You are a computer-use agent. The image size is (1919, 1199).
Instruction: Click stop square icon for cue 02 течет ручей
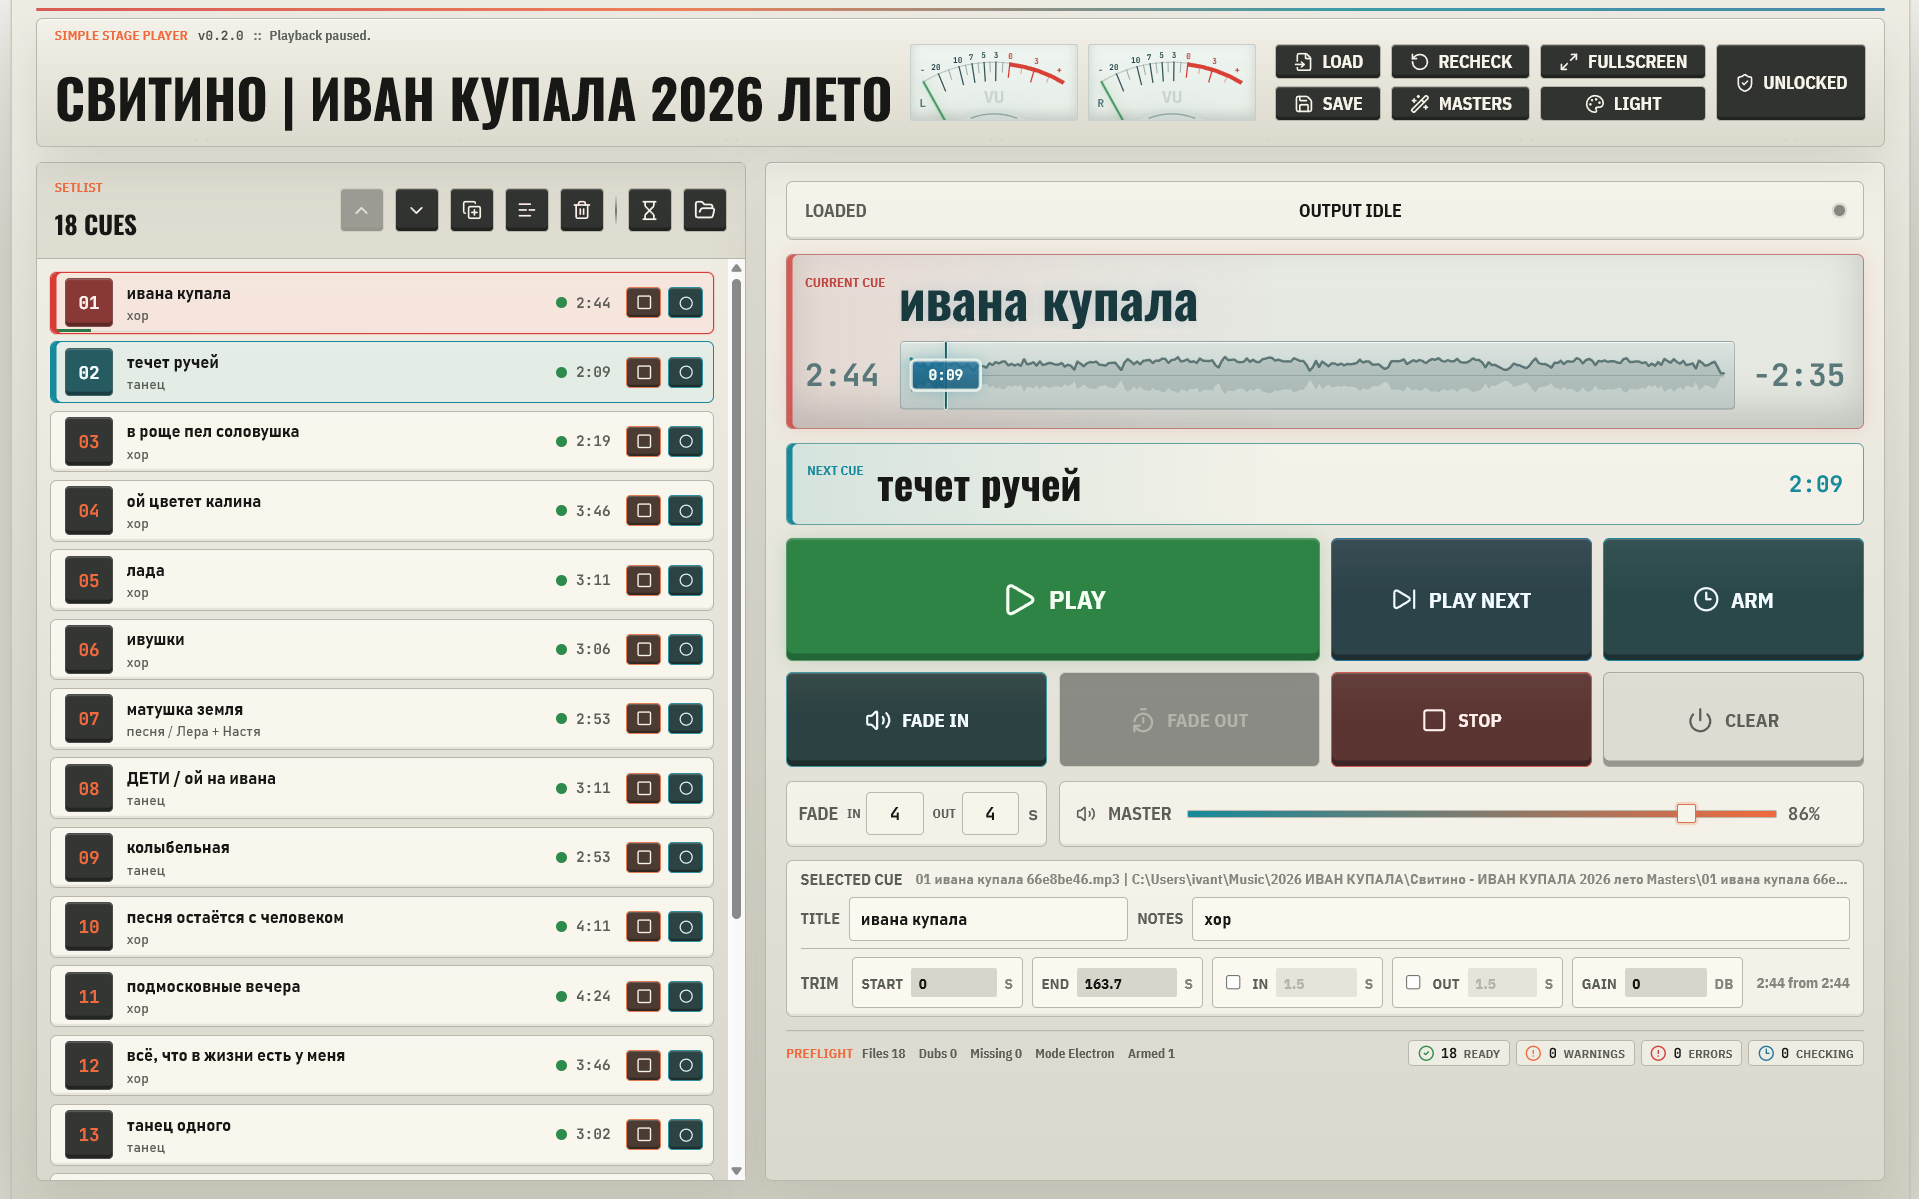(644, 372)
